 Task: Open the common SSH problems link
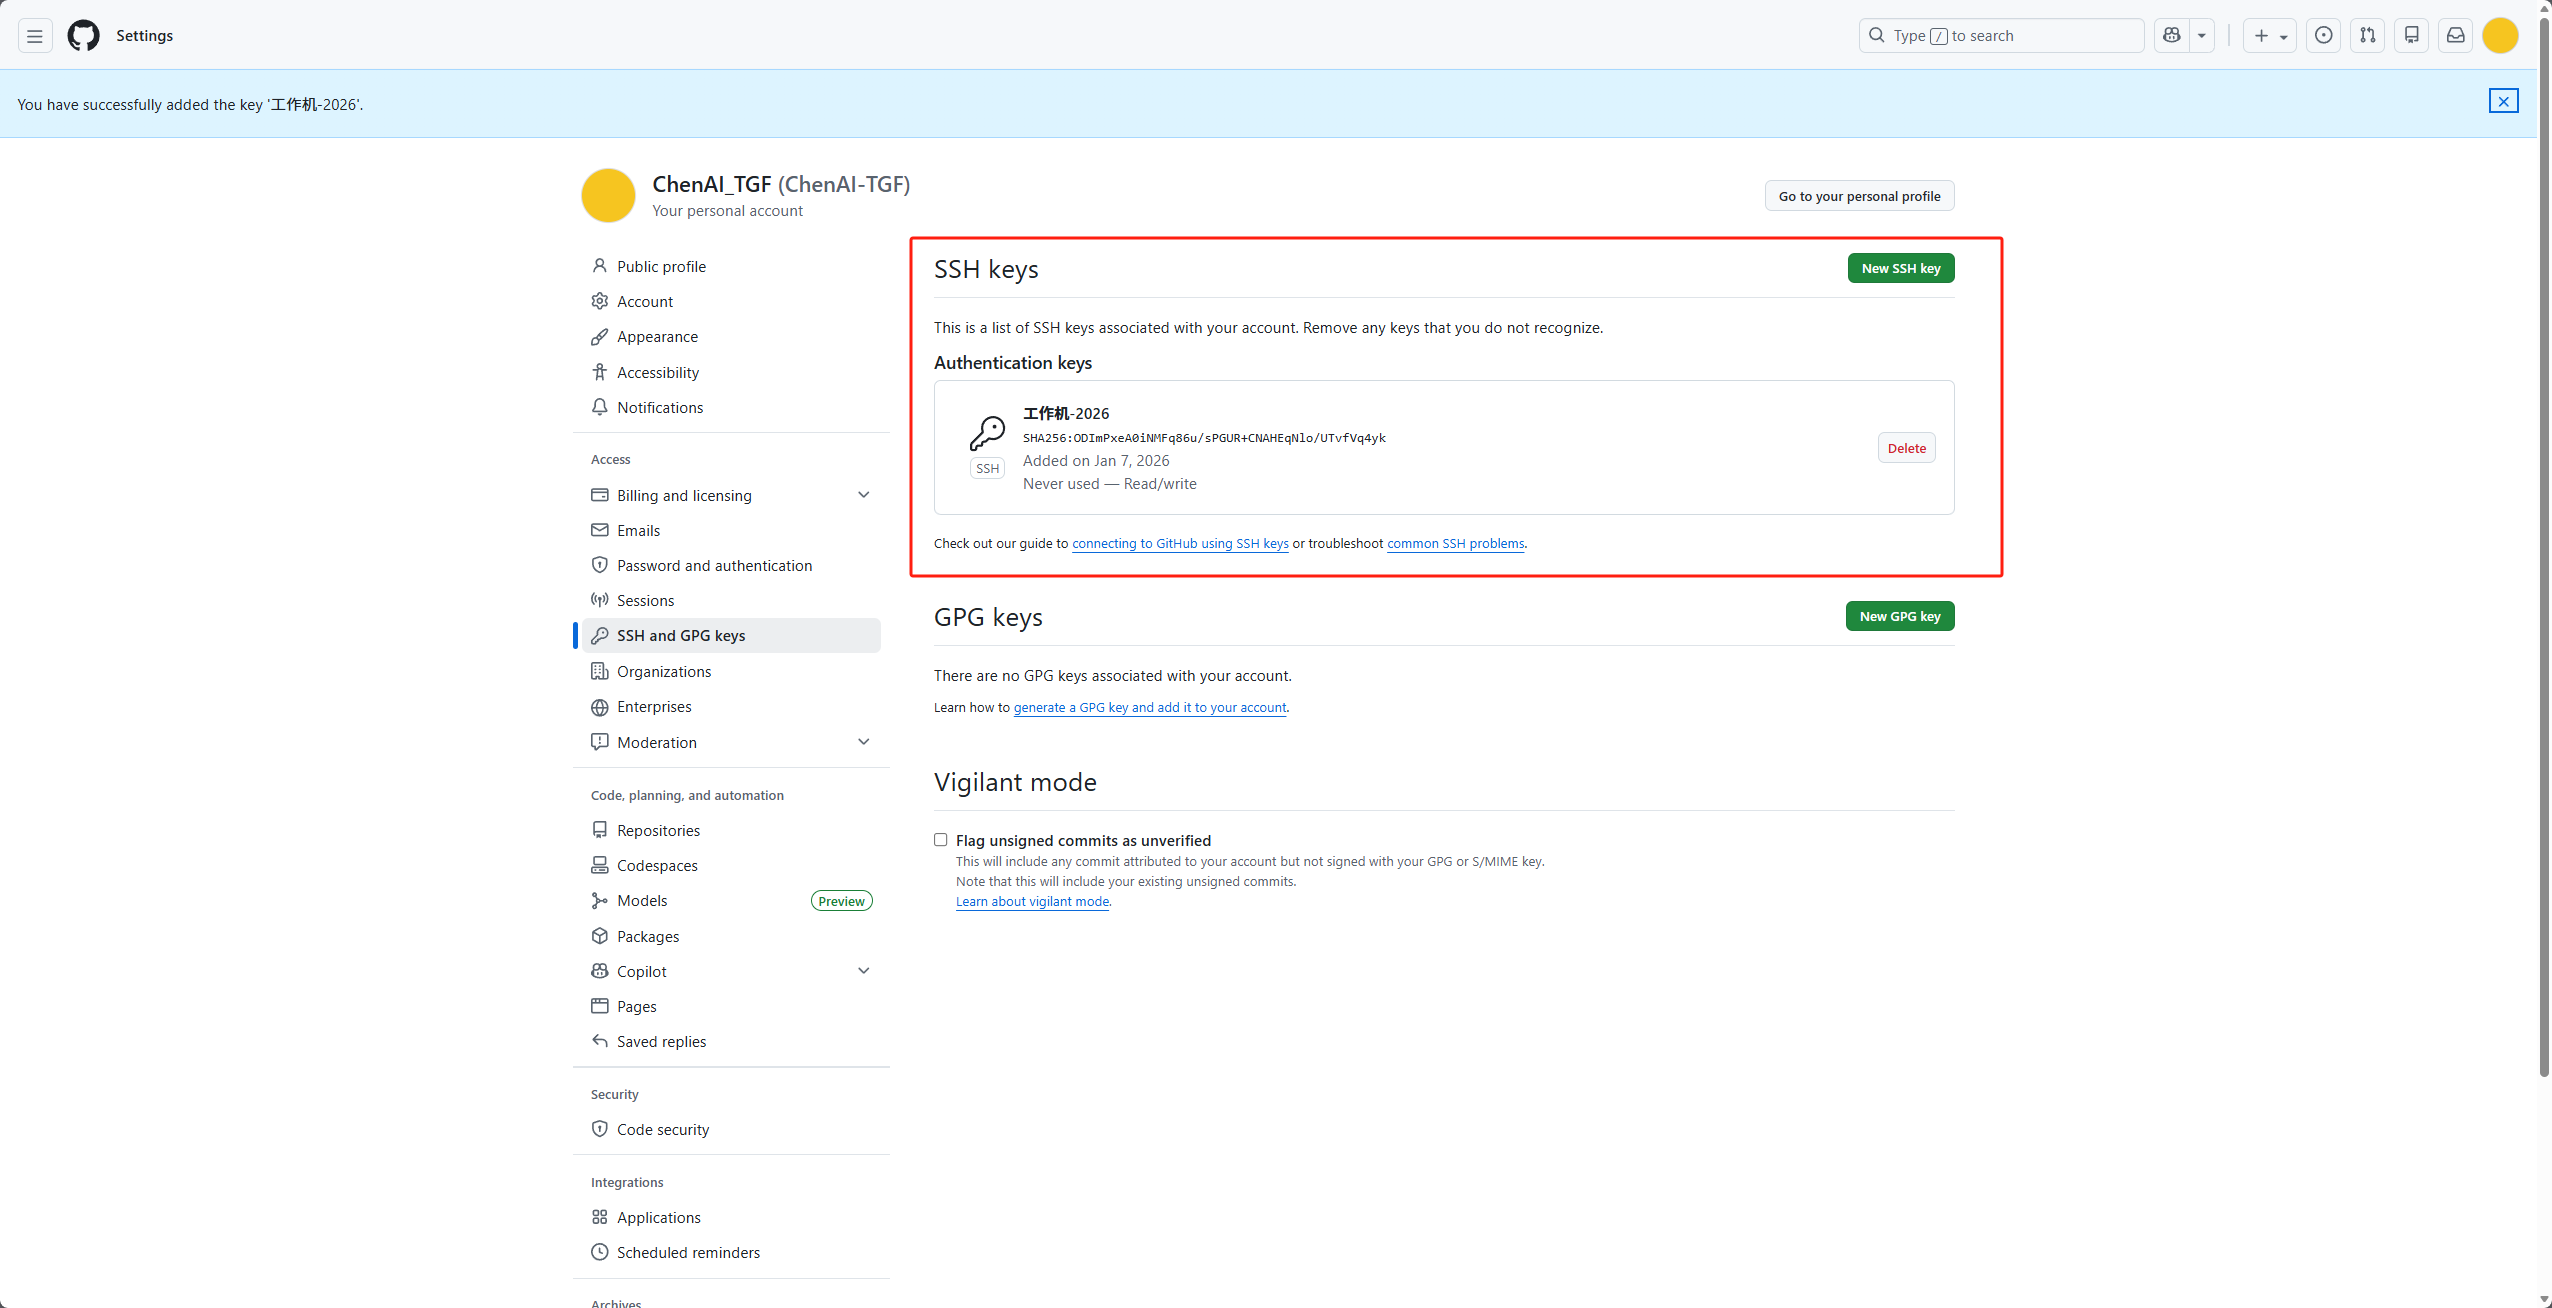[1455, 544]
